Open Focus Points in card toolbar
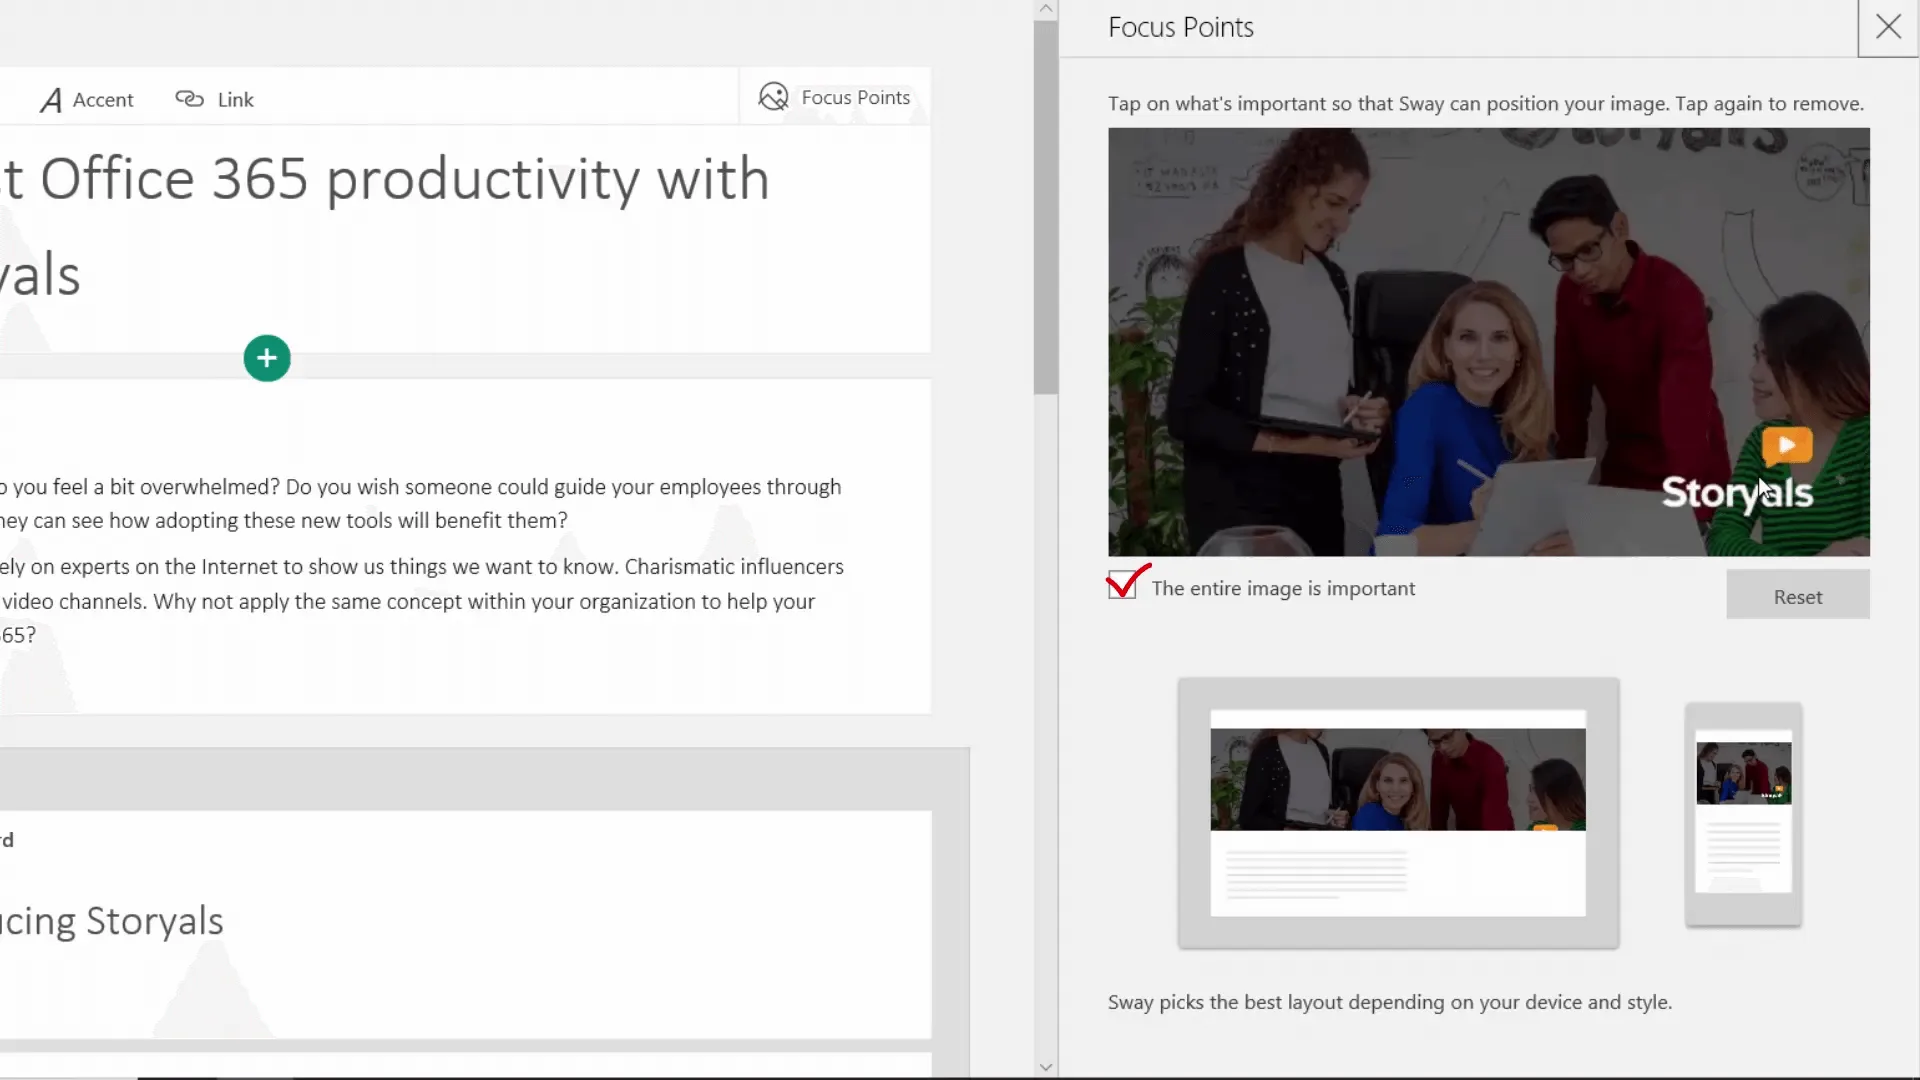Image resolution: width=1920 pixels, height=1080 pixels. (835, 97)
